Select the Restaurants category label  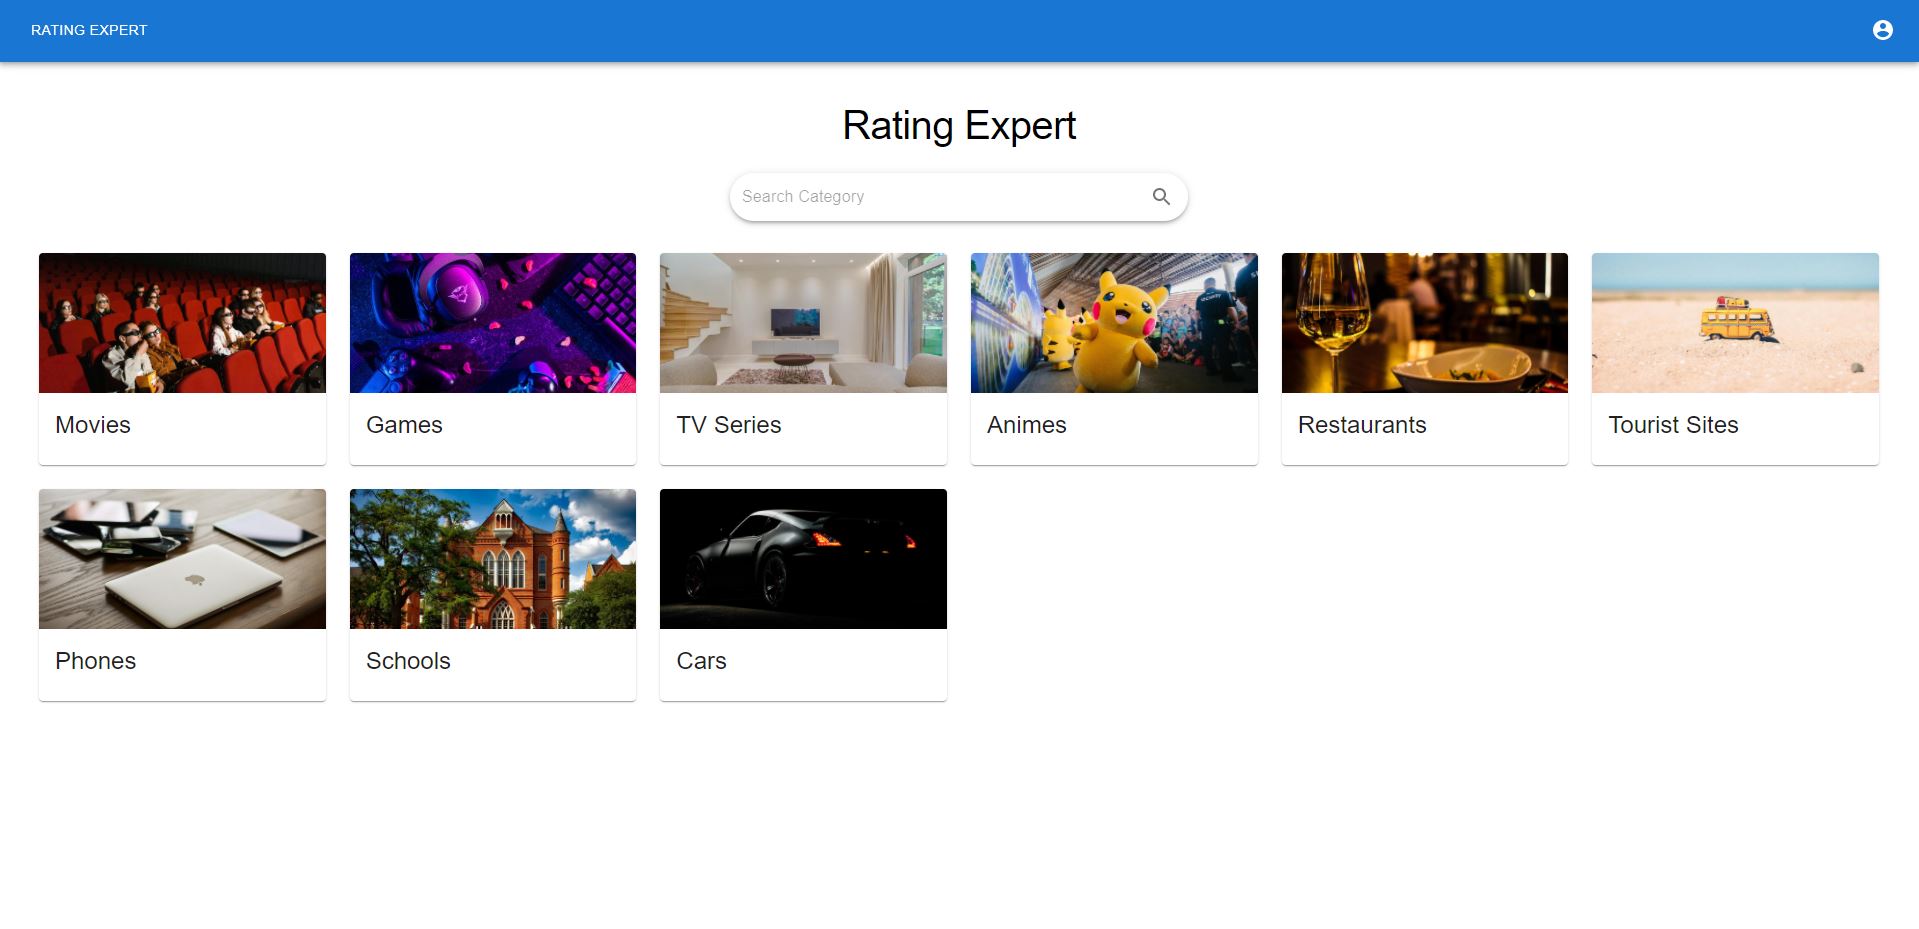pos(1362,425)
